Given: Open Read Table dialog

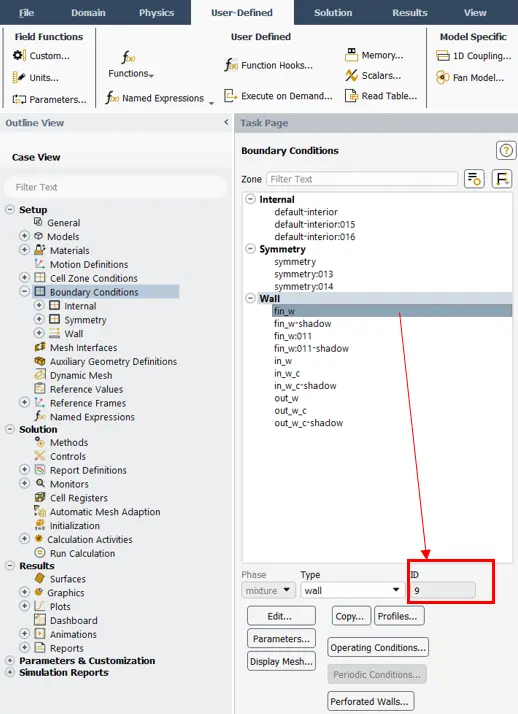Looking at the screenshot, I should click(381, 96).
